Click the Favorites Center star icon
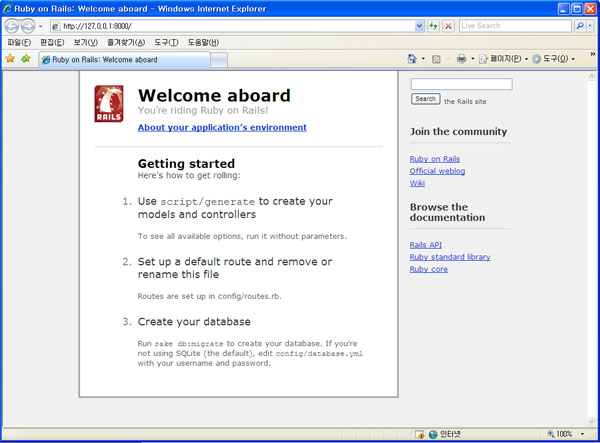The height and width of the screenshot is (443, 600). pos(10,59)
